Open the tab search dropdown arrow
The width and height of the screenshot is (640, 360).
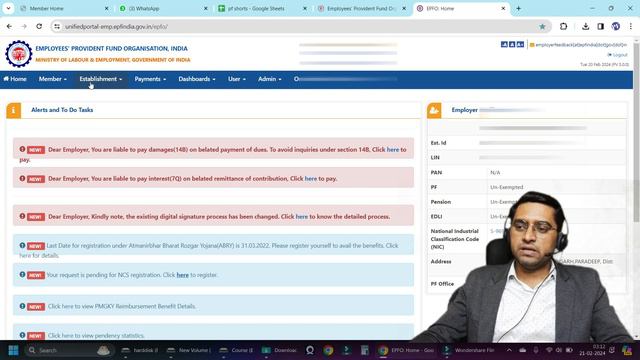(x=8, y=8)
